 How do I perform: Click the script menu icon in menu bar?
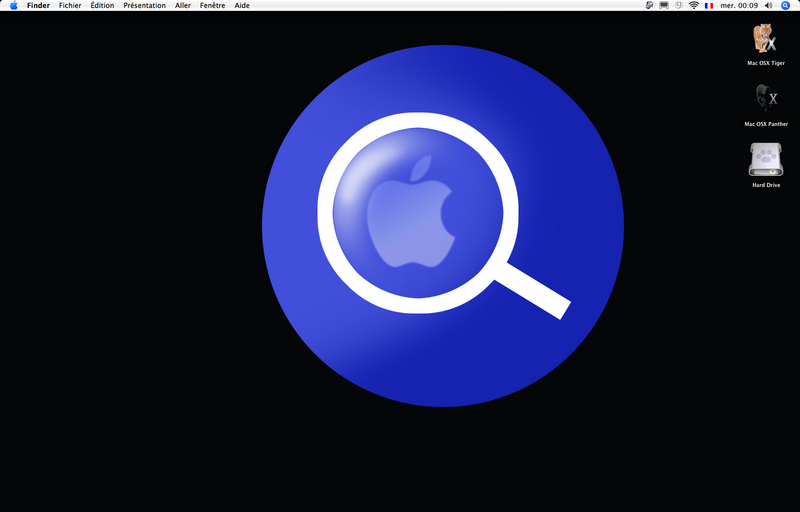[x=649, y=6]
